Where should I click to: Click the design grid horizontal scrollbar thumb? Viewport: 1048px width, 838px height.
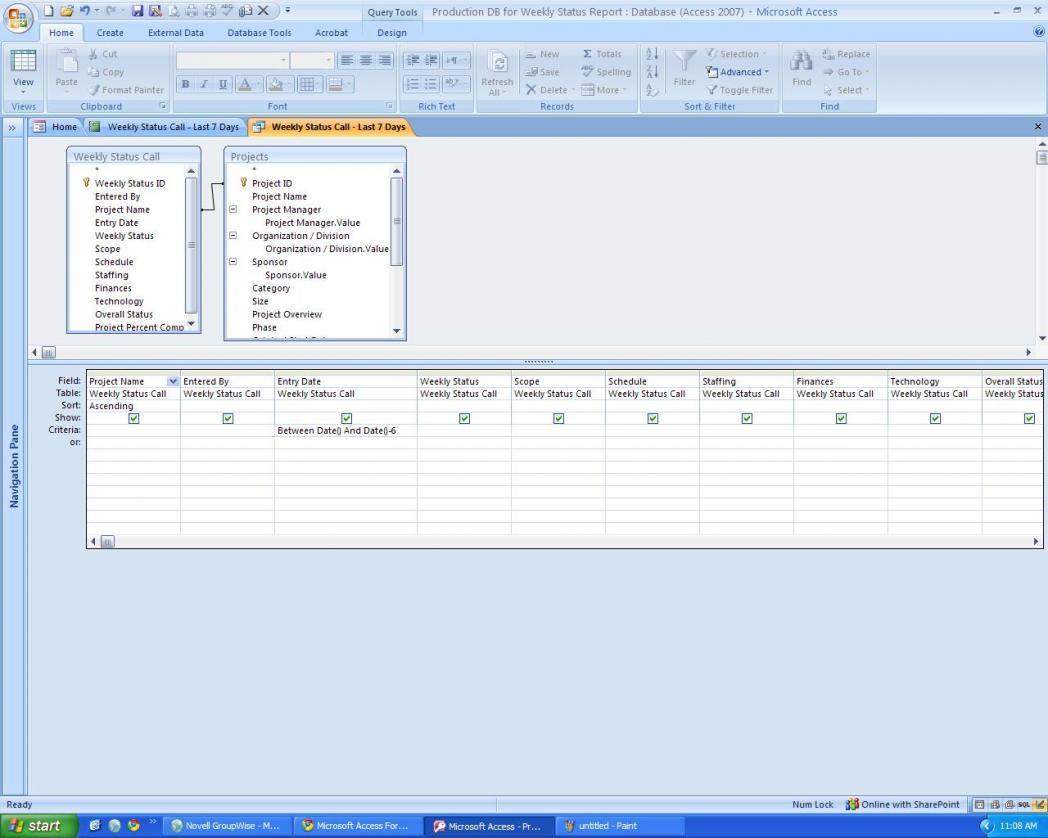point(107,541)
